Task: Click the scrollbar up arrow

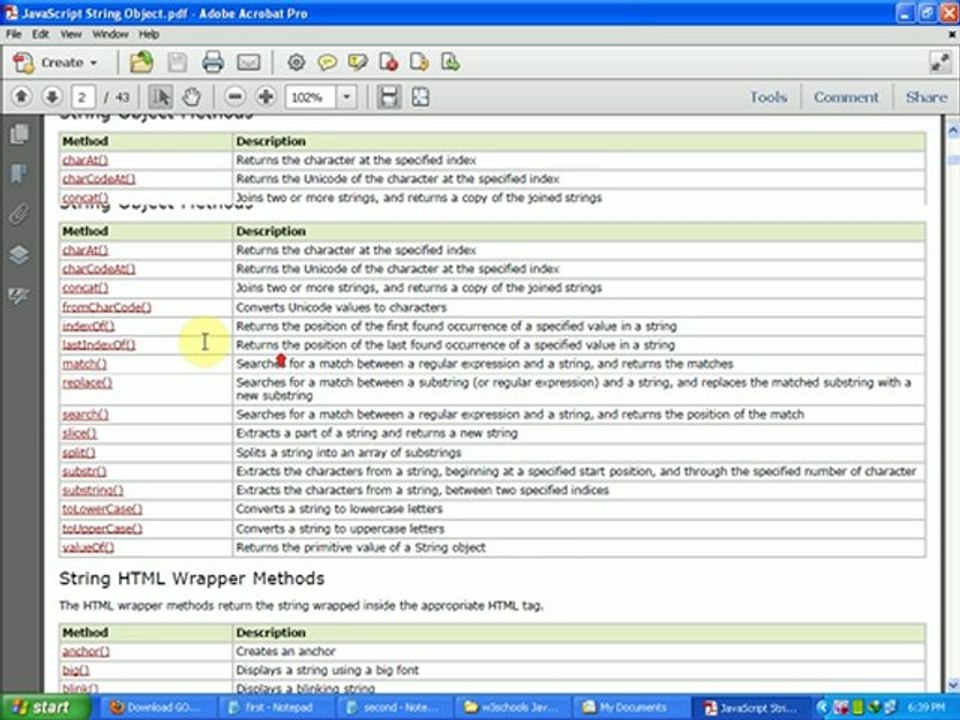Action: tap(953, 130)
